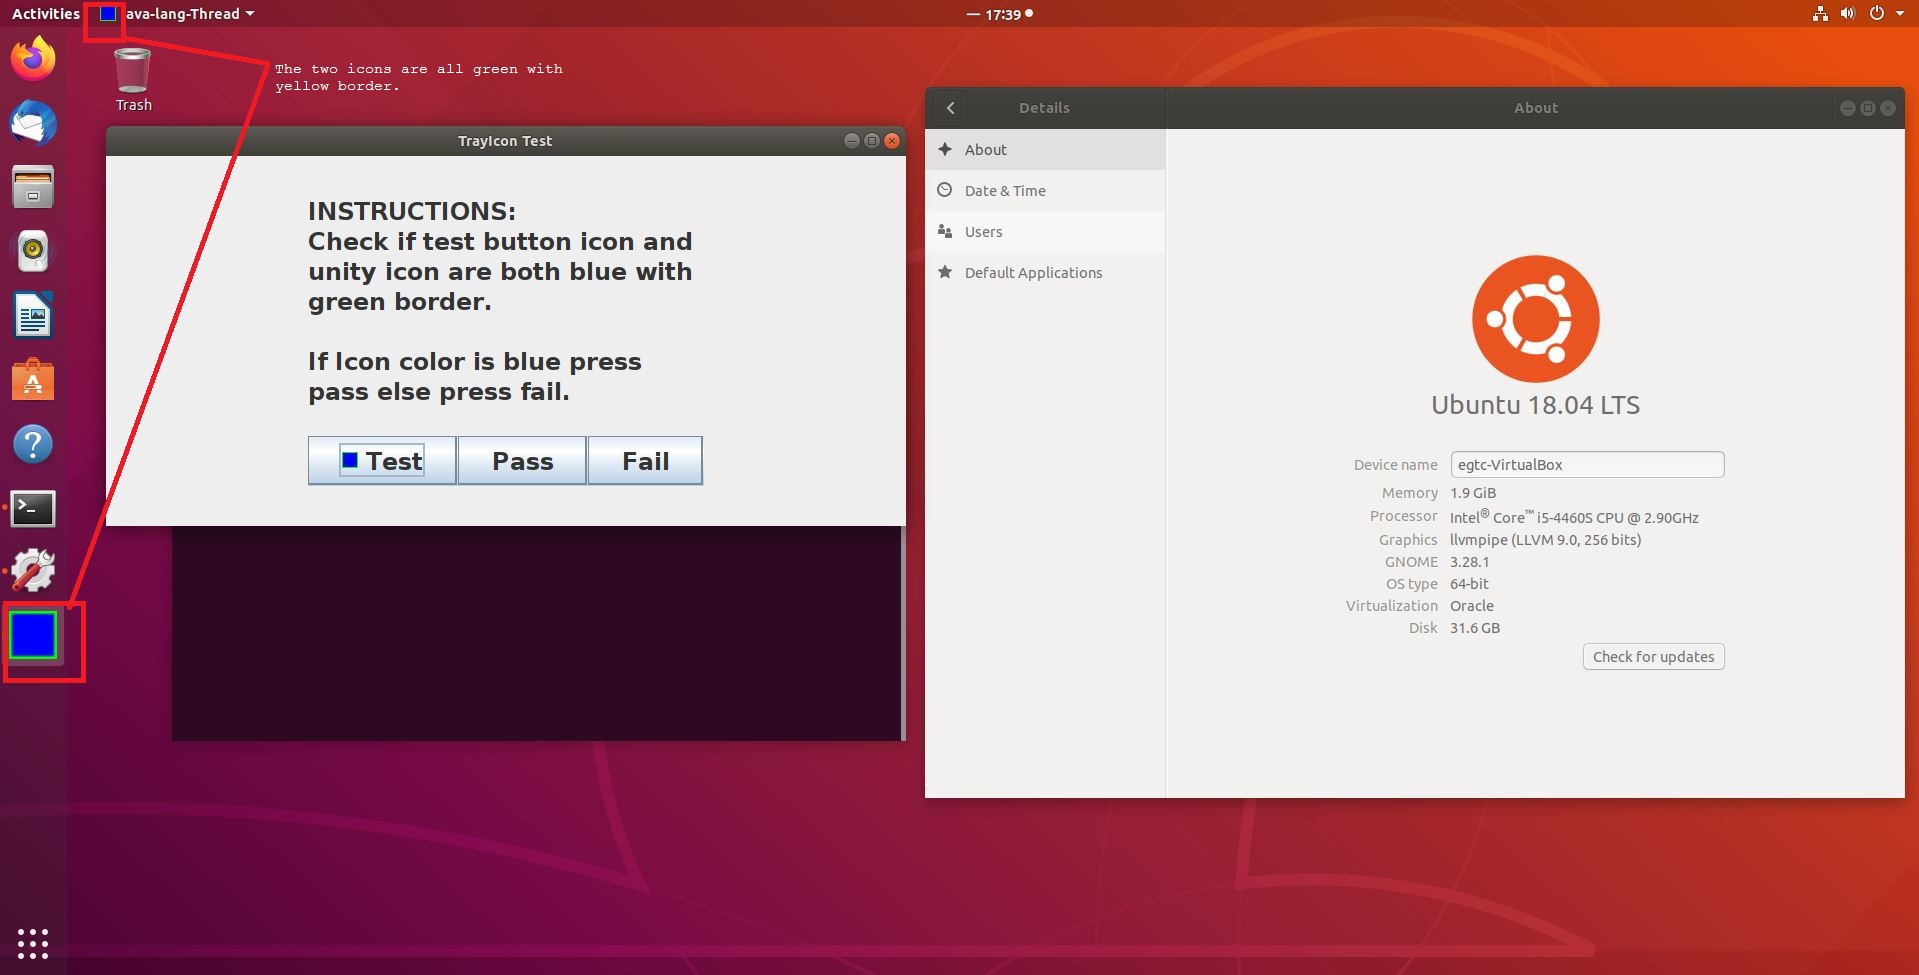Click Check for updates button
Screen dimensions: 1919x975
1653,657
